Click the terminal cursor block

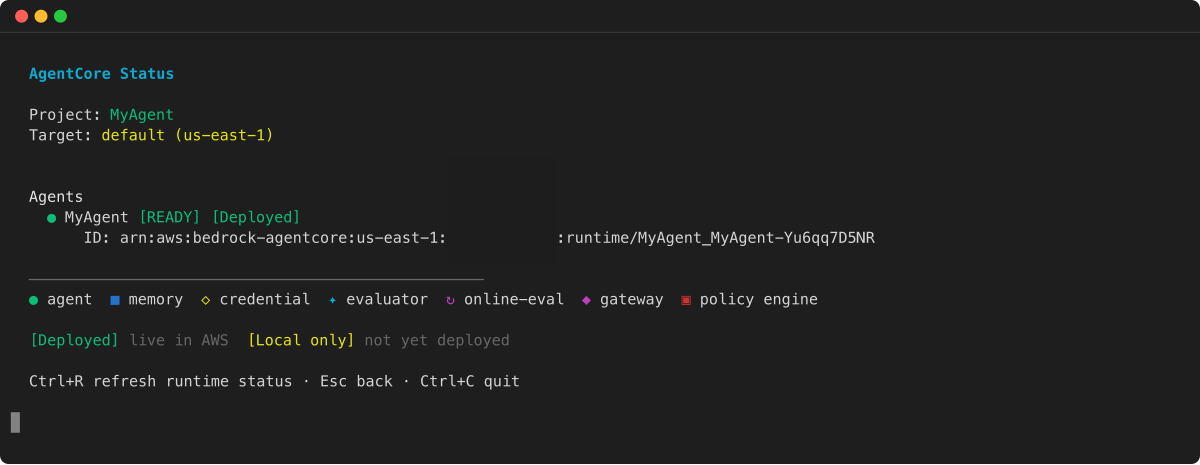point(15,422)
